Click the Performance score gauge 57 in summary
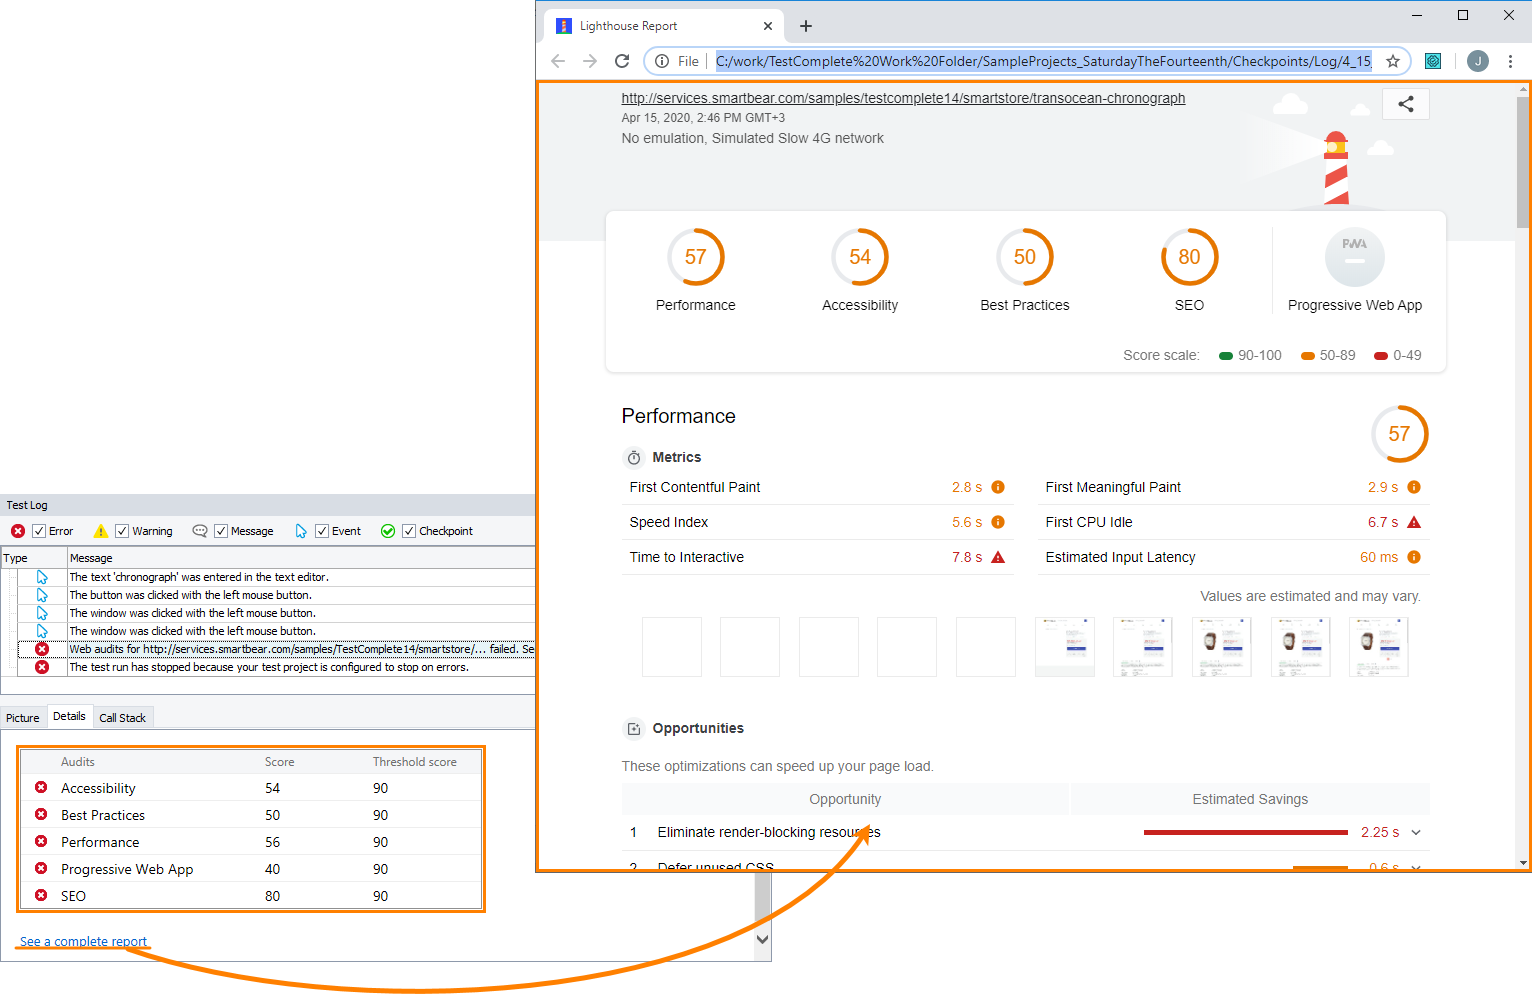 click(696, 257)
